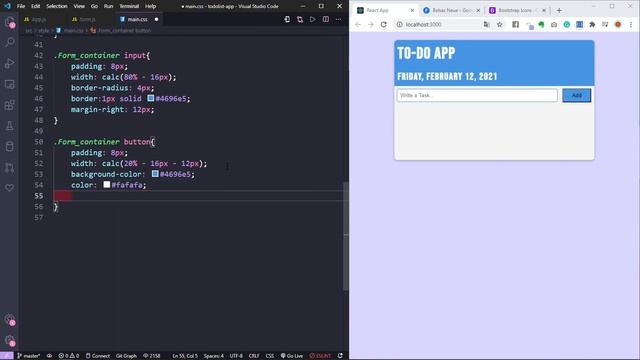
Task: Open Git Graph from status bar
Action: pos(126,356)
